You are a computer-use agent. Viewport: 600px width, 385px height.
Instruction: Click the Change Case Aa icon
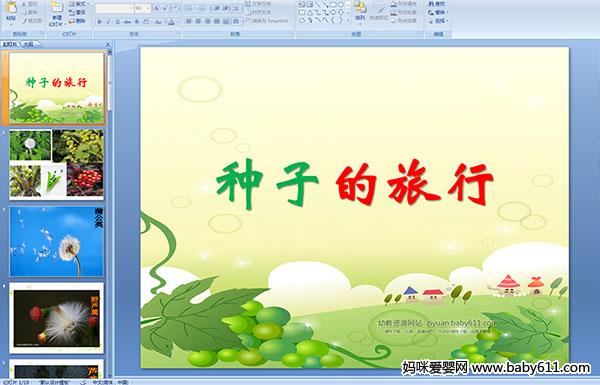pyautogui.click(x=158, y=22)
